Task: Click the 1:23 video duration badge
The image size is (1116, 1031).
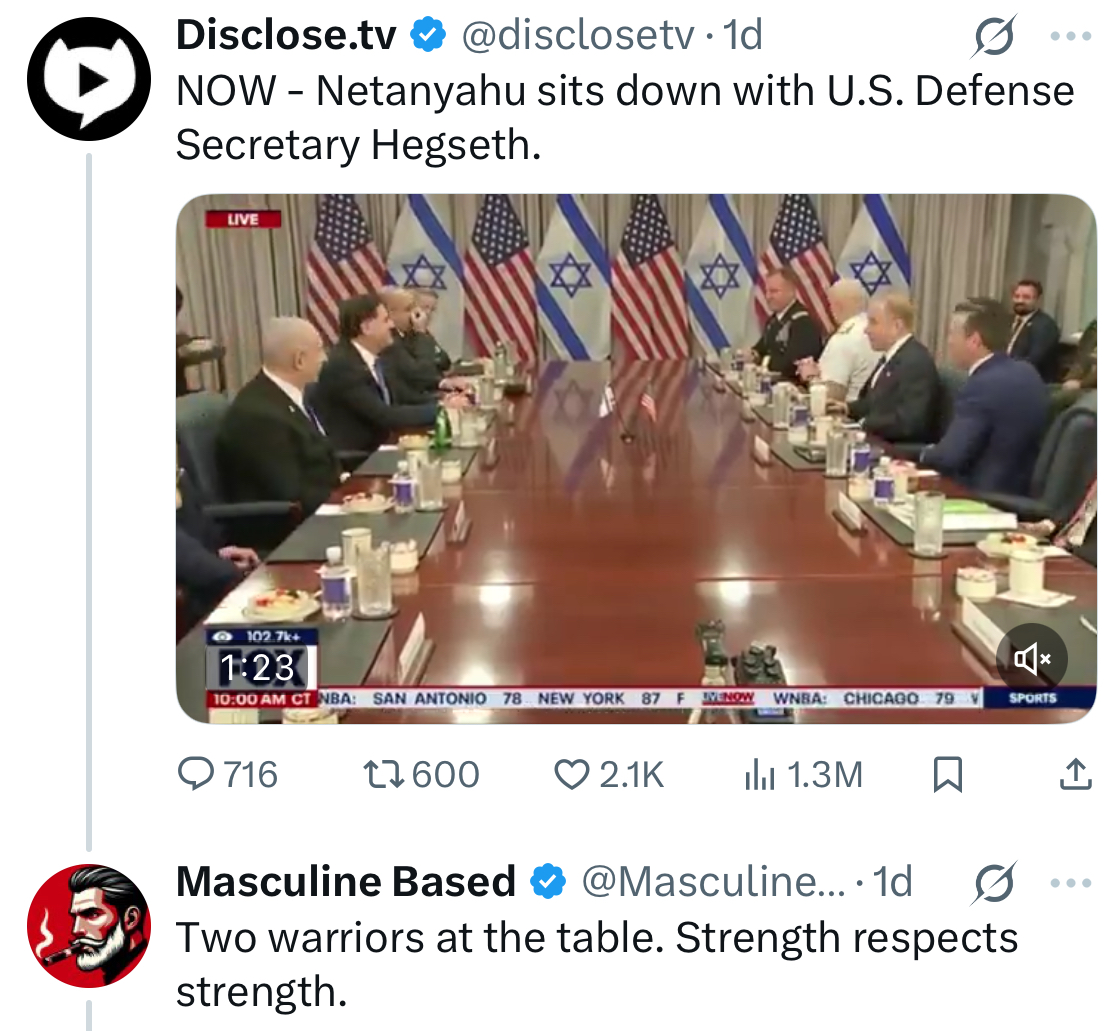Action: coord(257,667)
